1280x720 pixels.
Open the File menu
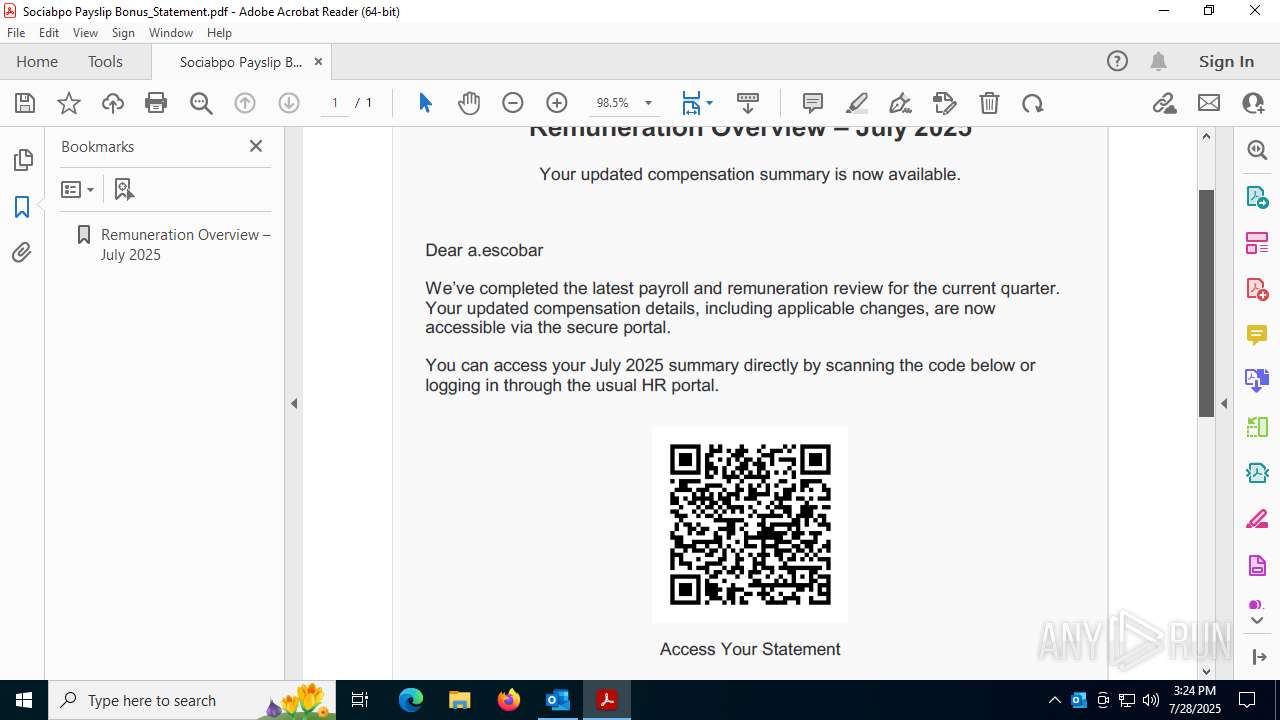pyautogui.click(x=16, y=32)
